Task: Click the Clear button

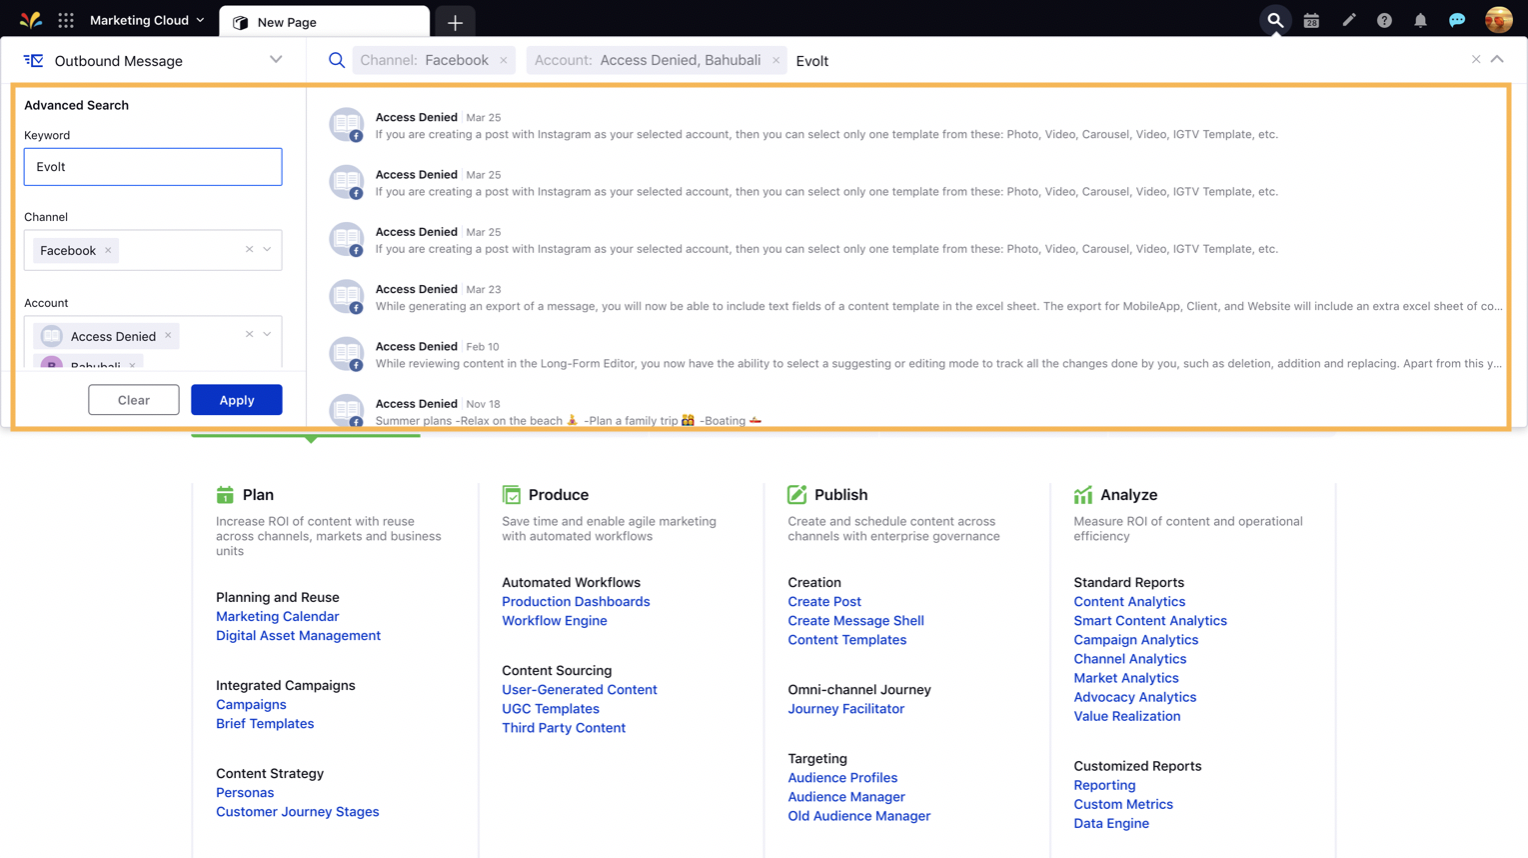Action: 134,400
